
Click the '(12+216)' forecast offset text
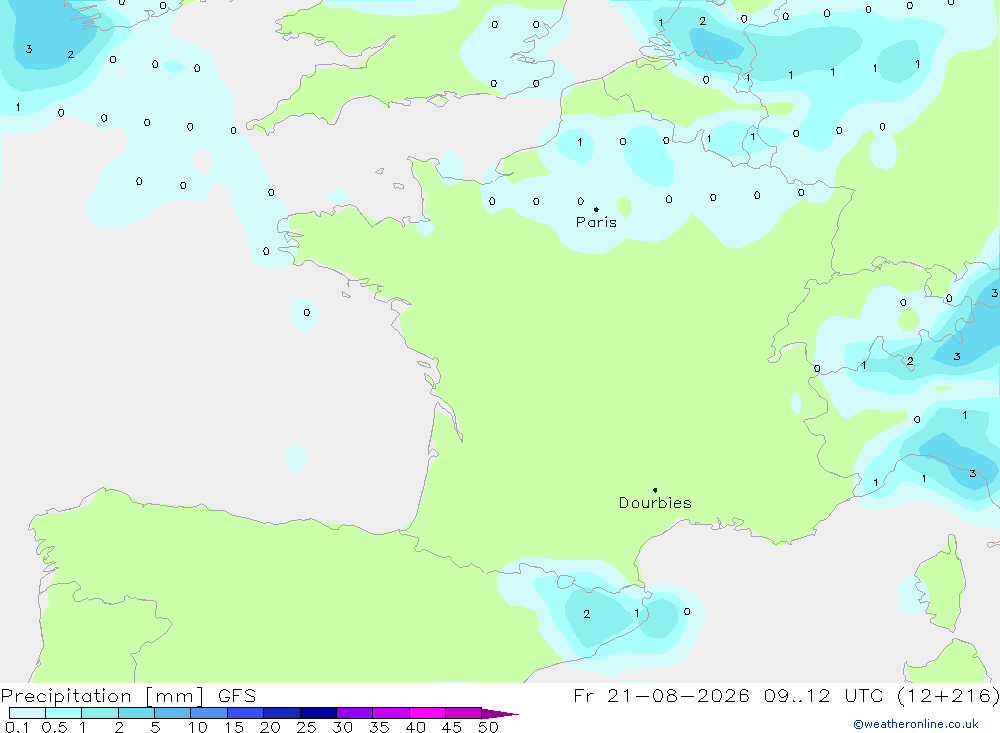coord(948,696)
